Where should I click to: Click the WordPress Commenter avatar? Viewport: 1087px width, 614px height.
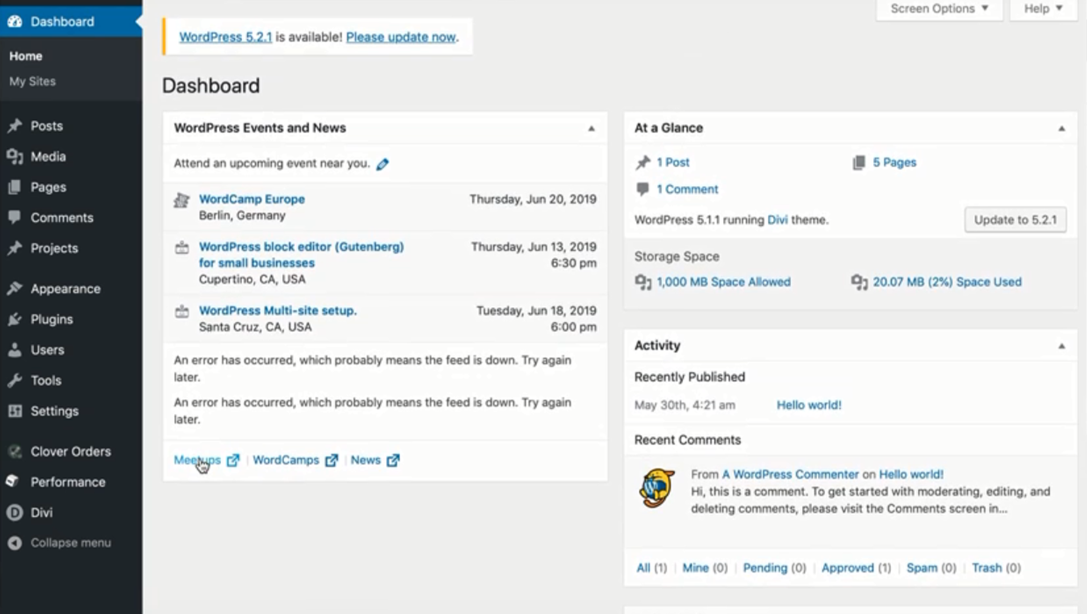pos(656,488)
